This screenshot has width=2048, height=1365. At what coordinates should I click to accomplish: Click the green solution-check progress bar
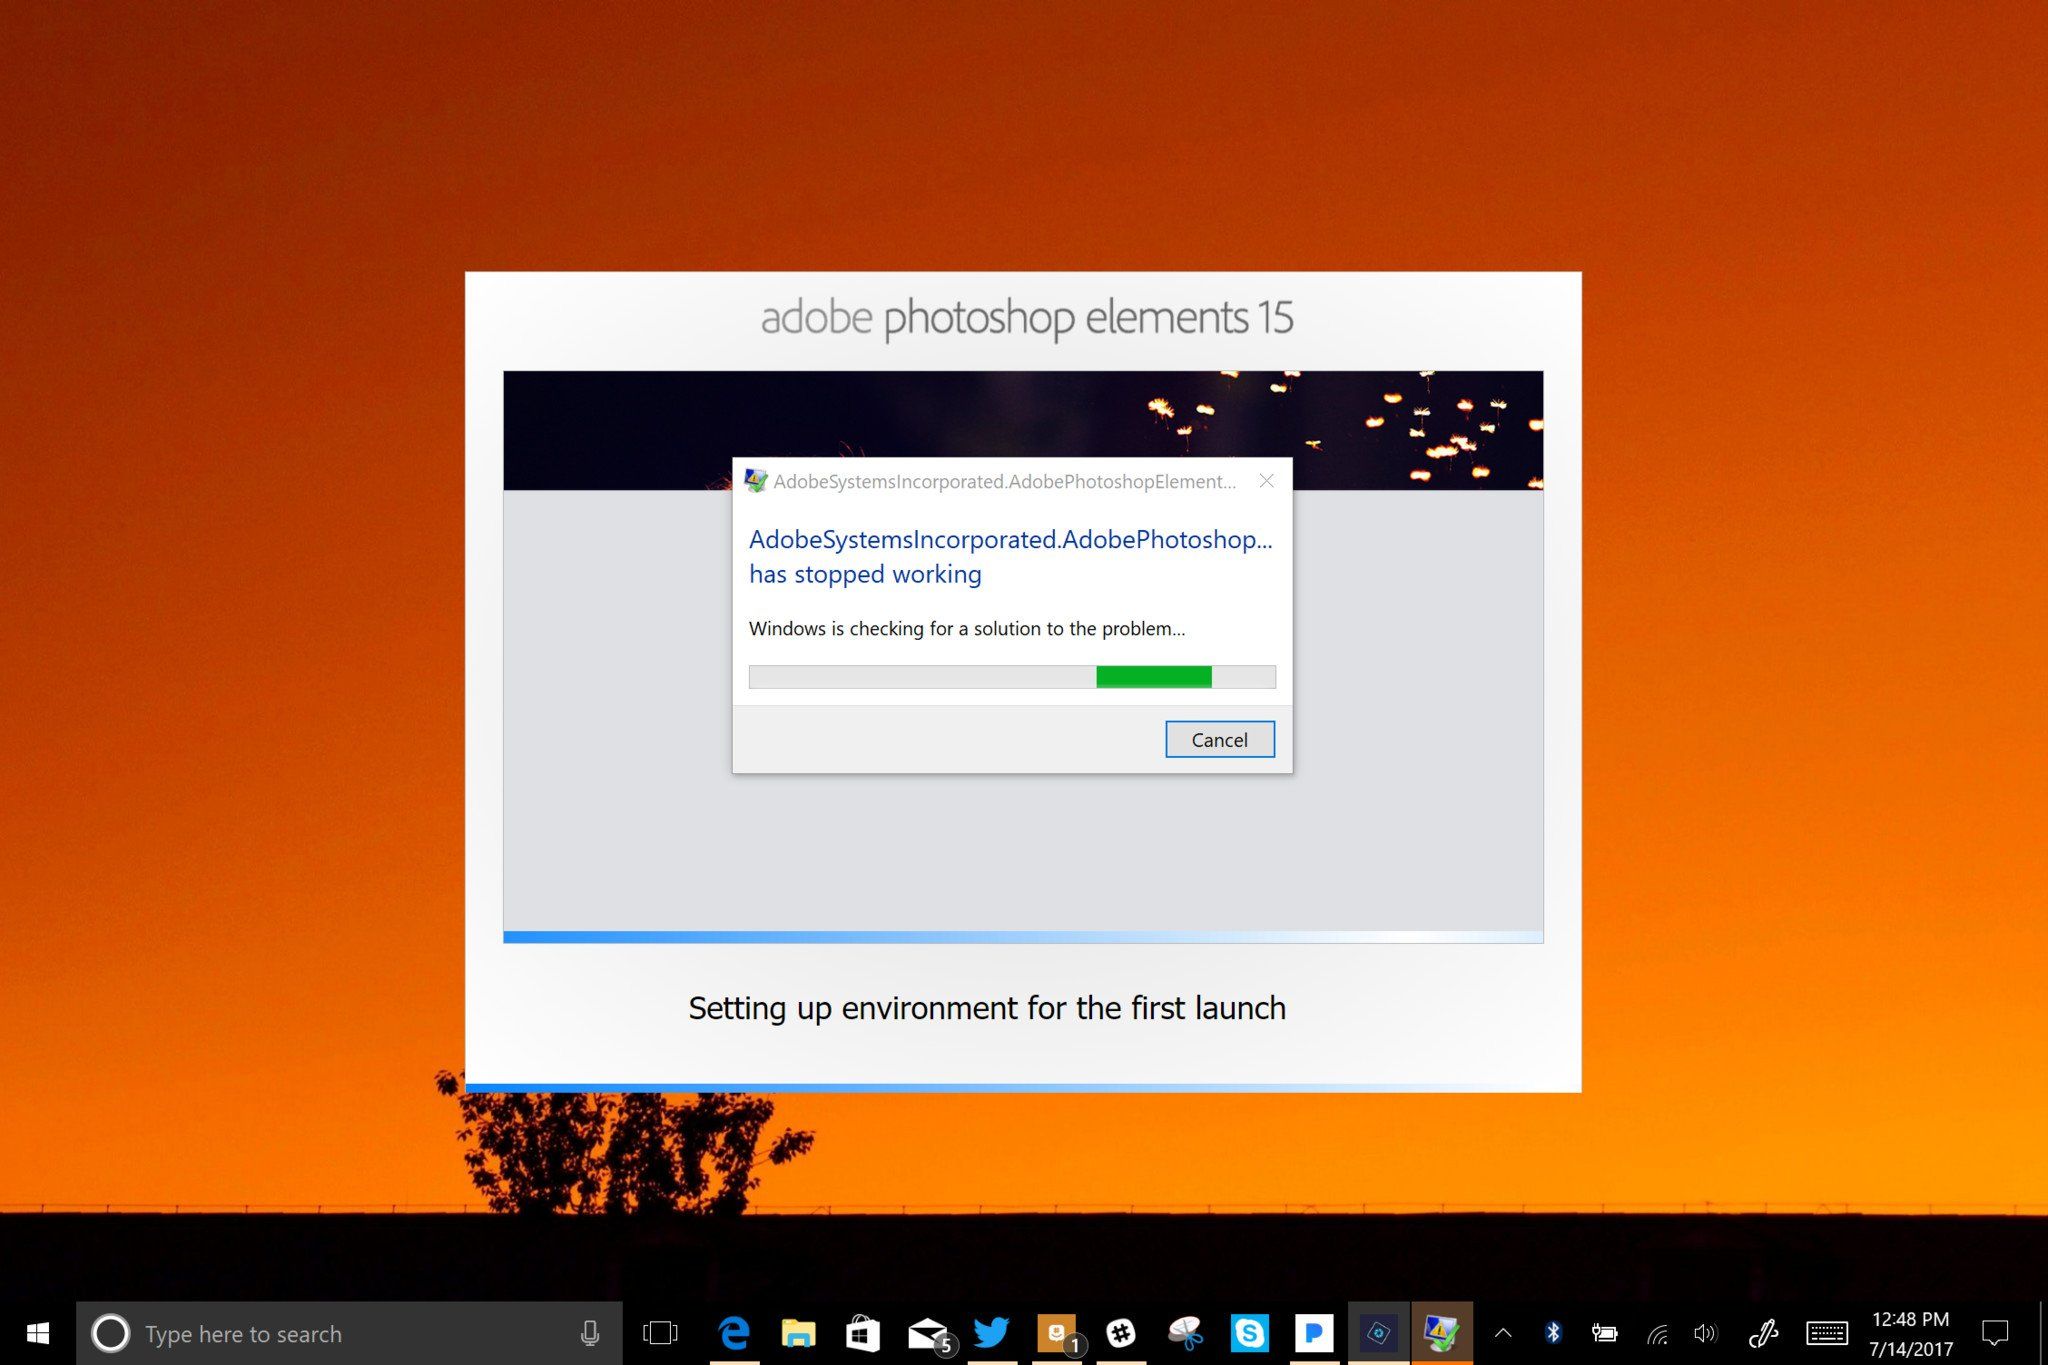click(1012, 677)
